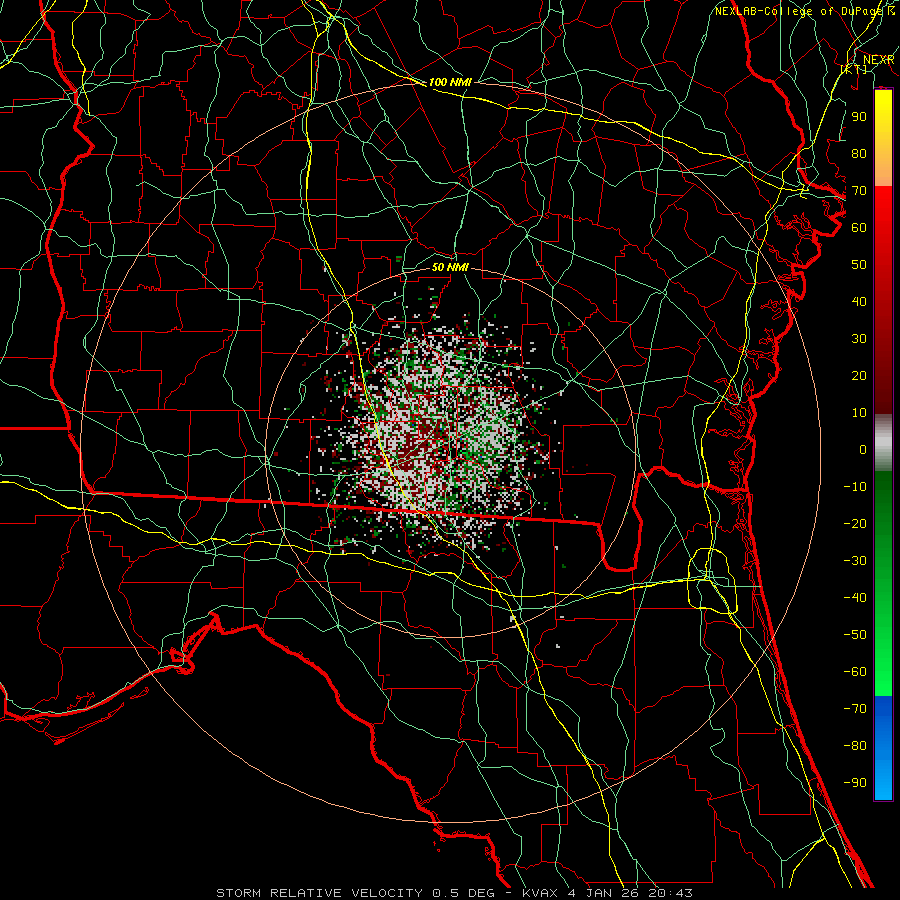Click the light blue bottom color bar segment
Screen dimensions: 900x900
[883, 781]
